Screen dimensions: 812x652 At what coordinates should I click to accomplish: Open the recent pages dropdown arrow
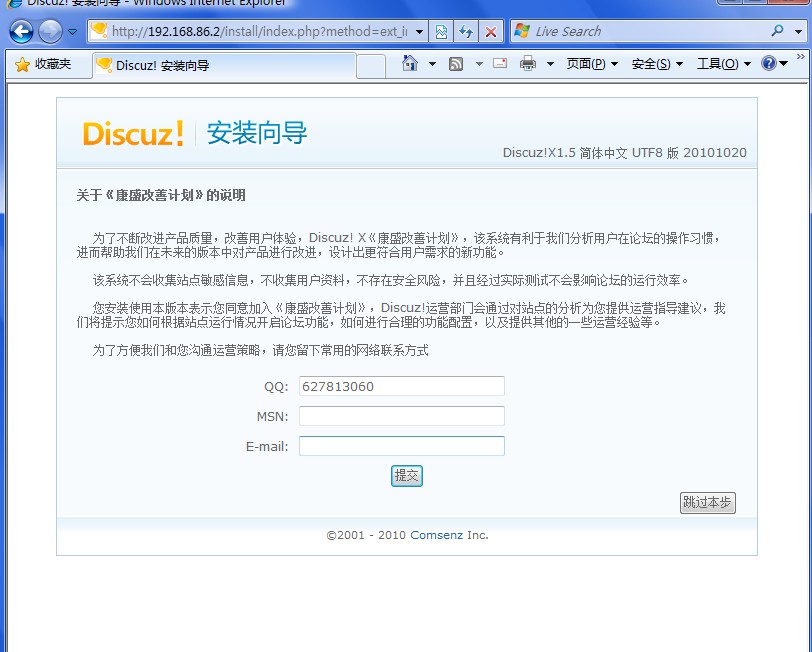72,32
